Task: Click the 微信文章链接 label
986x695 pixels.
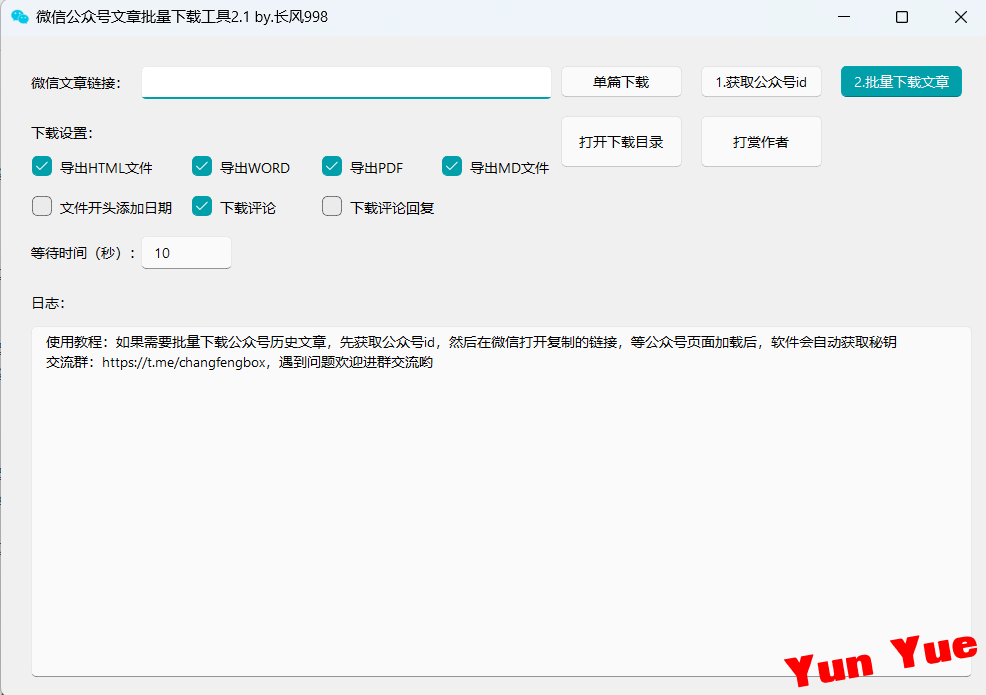Action: coord(76,83)
